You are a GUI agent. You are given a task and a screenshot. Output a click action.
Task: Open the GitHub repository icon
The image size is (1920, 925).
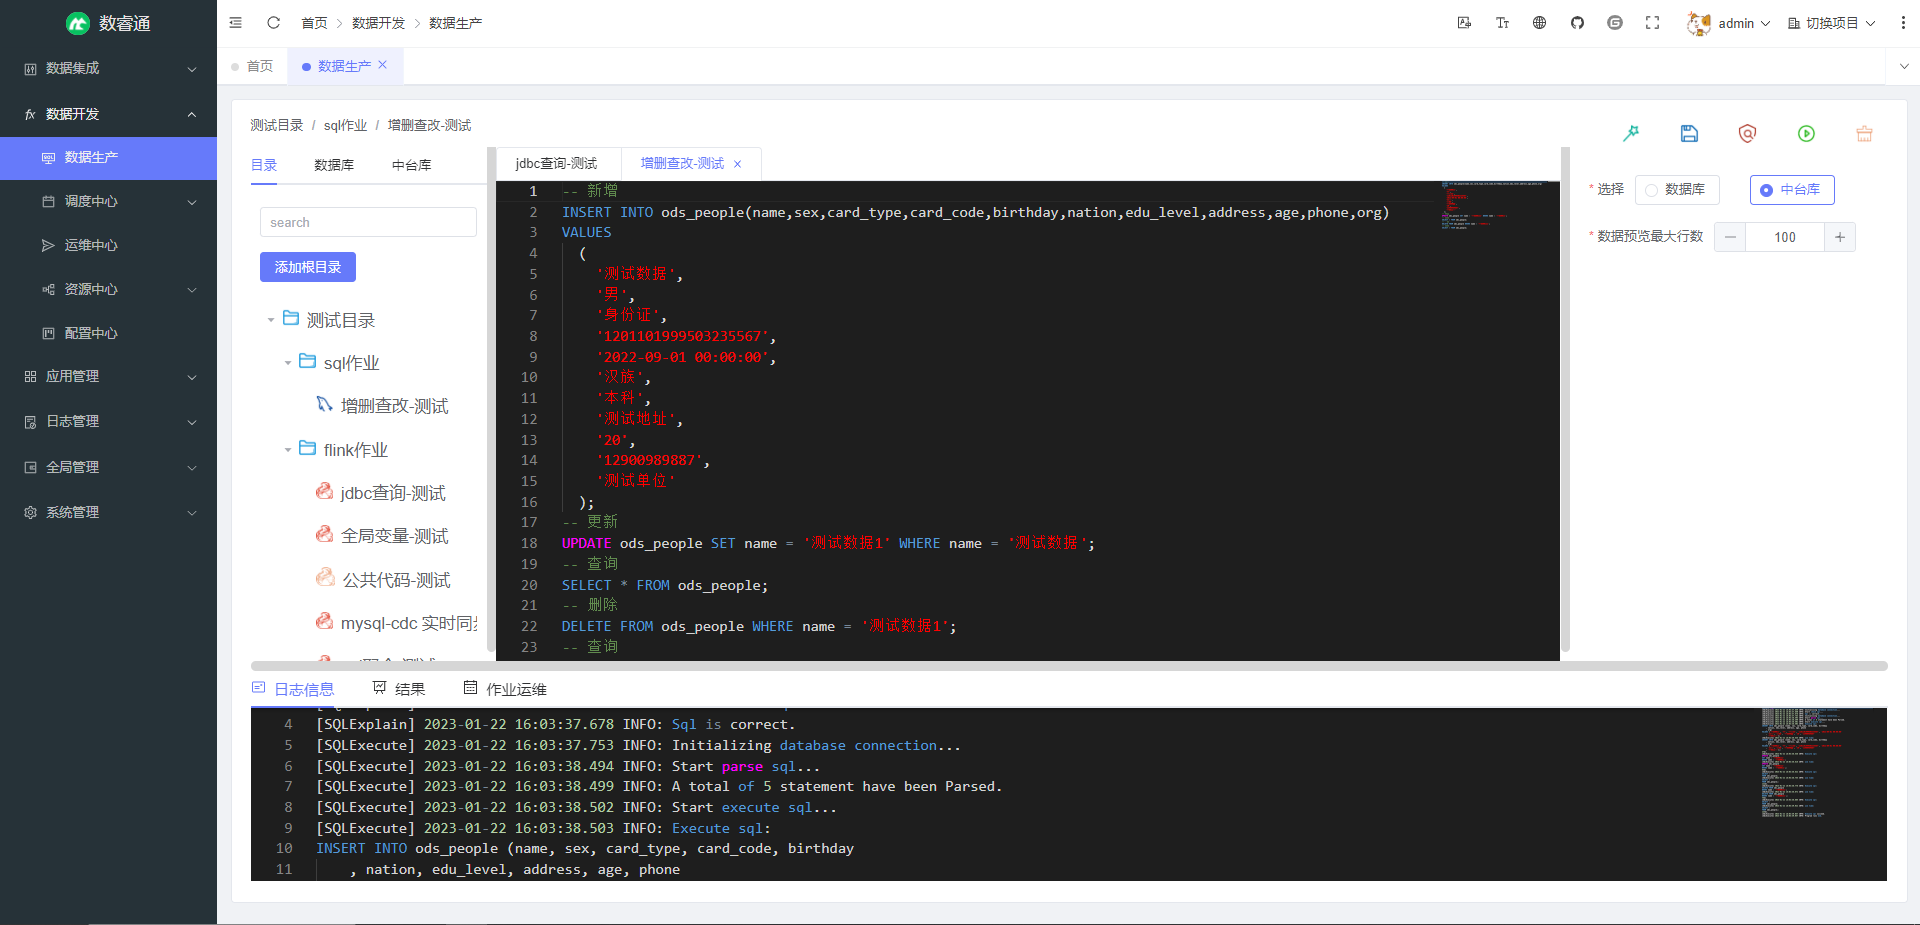click(x=1577, y=22)
